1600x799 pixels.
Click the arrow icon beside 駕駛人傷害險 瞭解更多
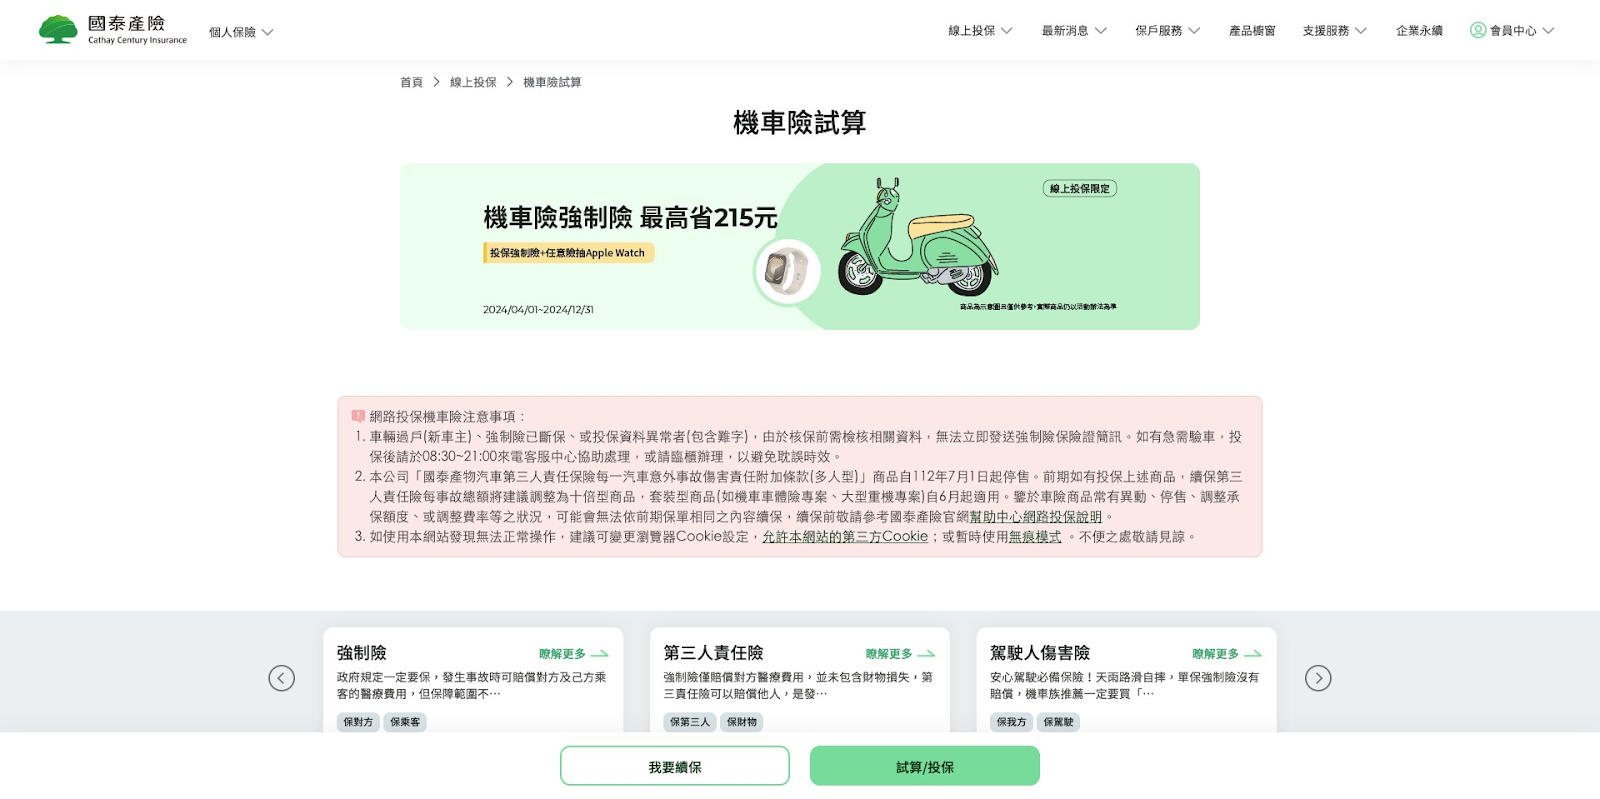(1253, 654)
